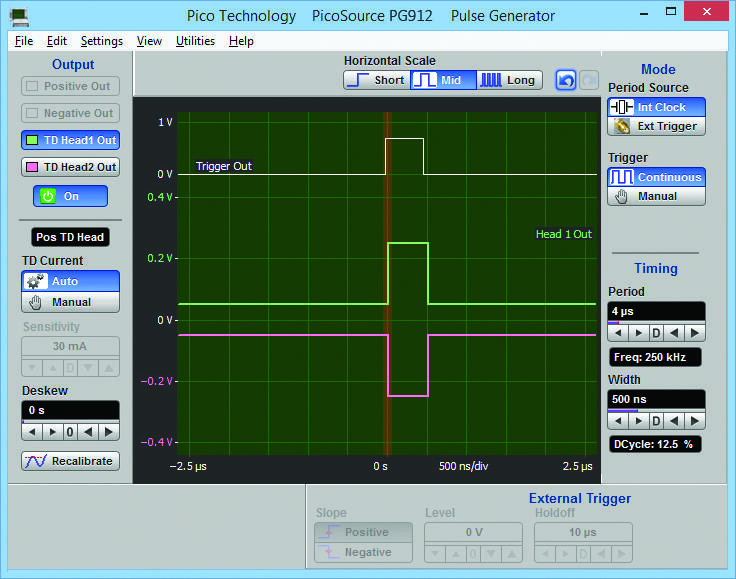This screenshot has height=579, width=736.
Task: Click the Width slider bar
Action: click(657, 410)
